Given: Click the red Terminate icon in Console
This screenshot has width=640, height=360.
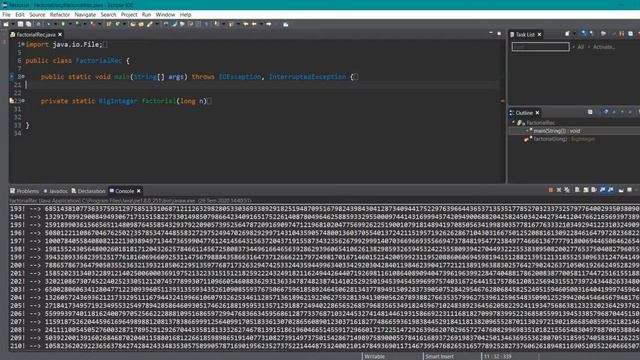Looking at the screenshot, I should click(551, 190).
